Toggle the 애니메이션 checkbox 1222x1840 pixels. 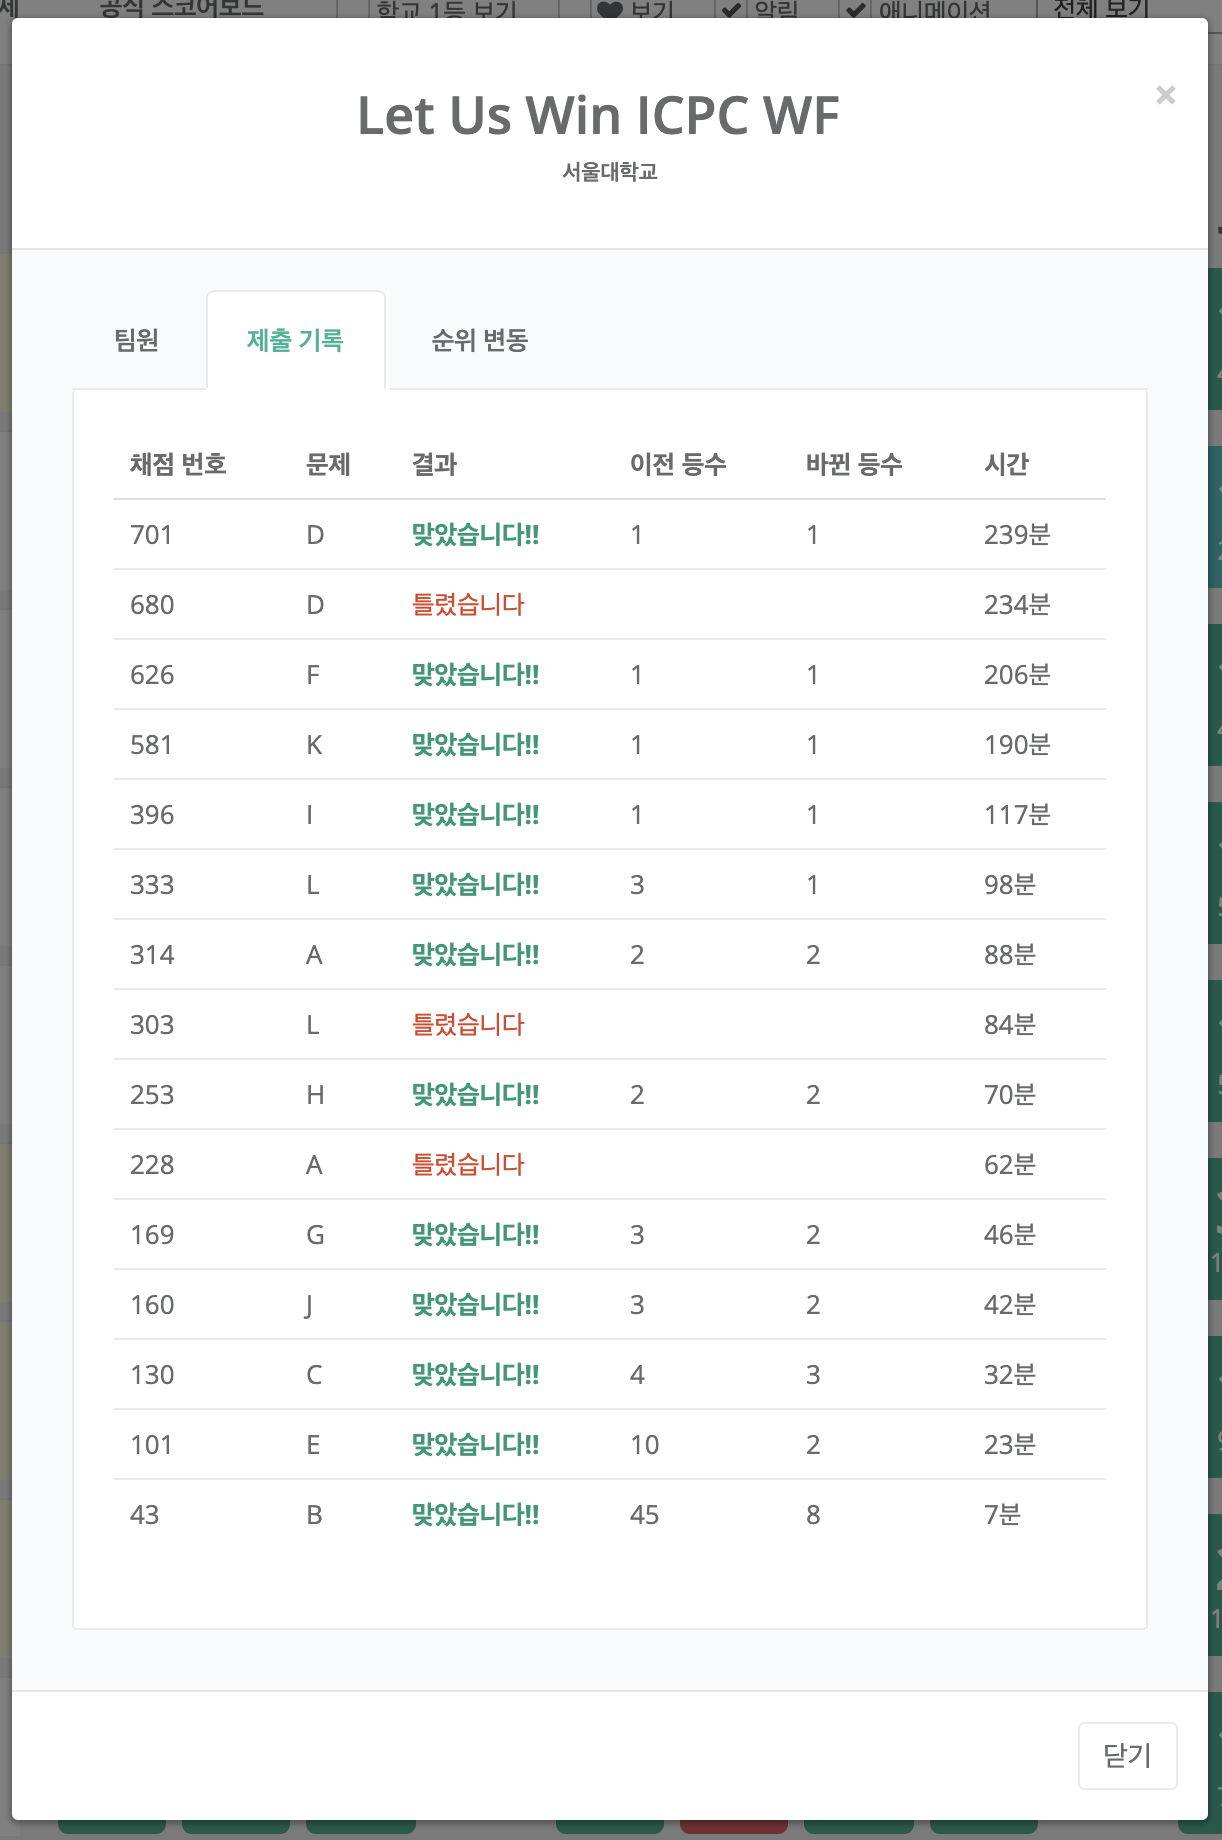click(856, 10)
